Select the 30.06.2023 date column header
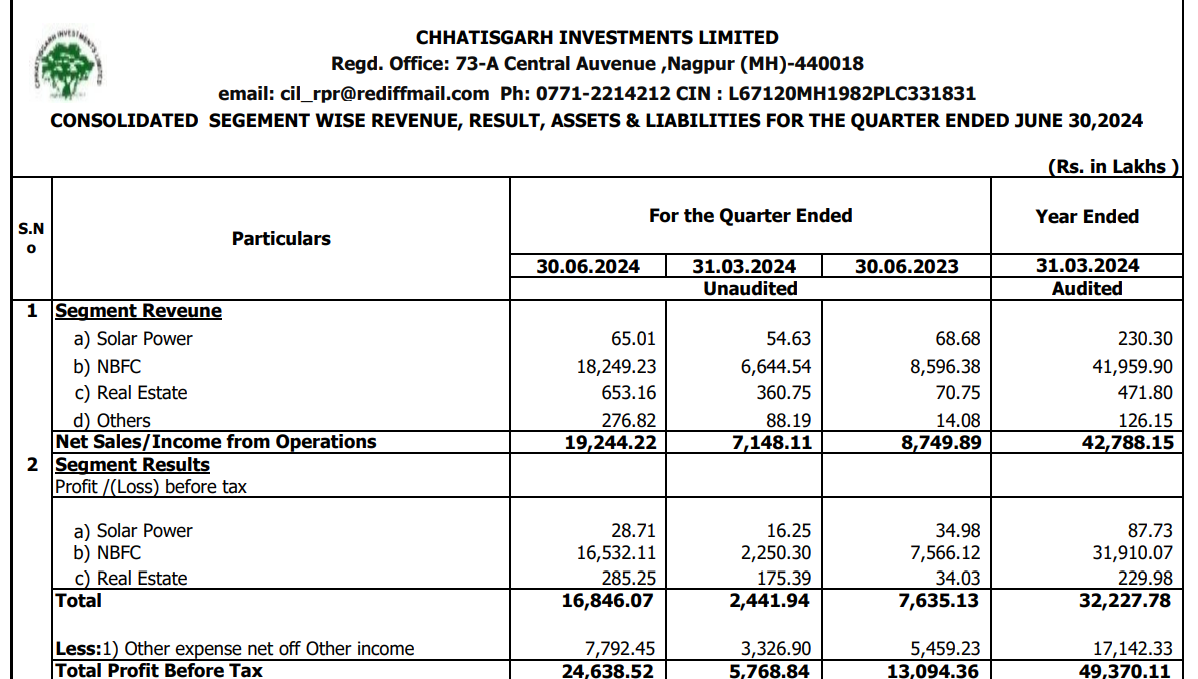The image size is (1198, 679). 907,267
